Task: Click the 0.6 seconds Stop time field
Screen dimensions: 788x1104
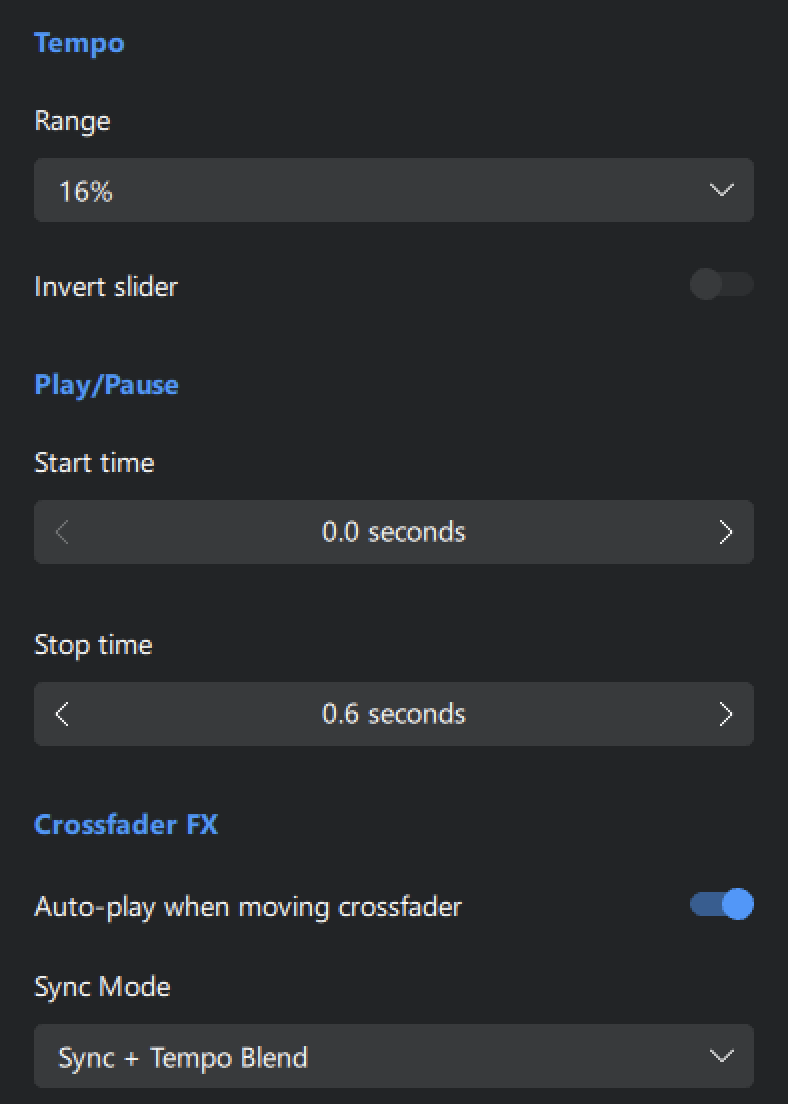Action: (x=394, y=714)
